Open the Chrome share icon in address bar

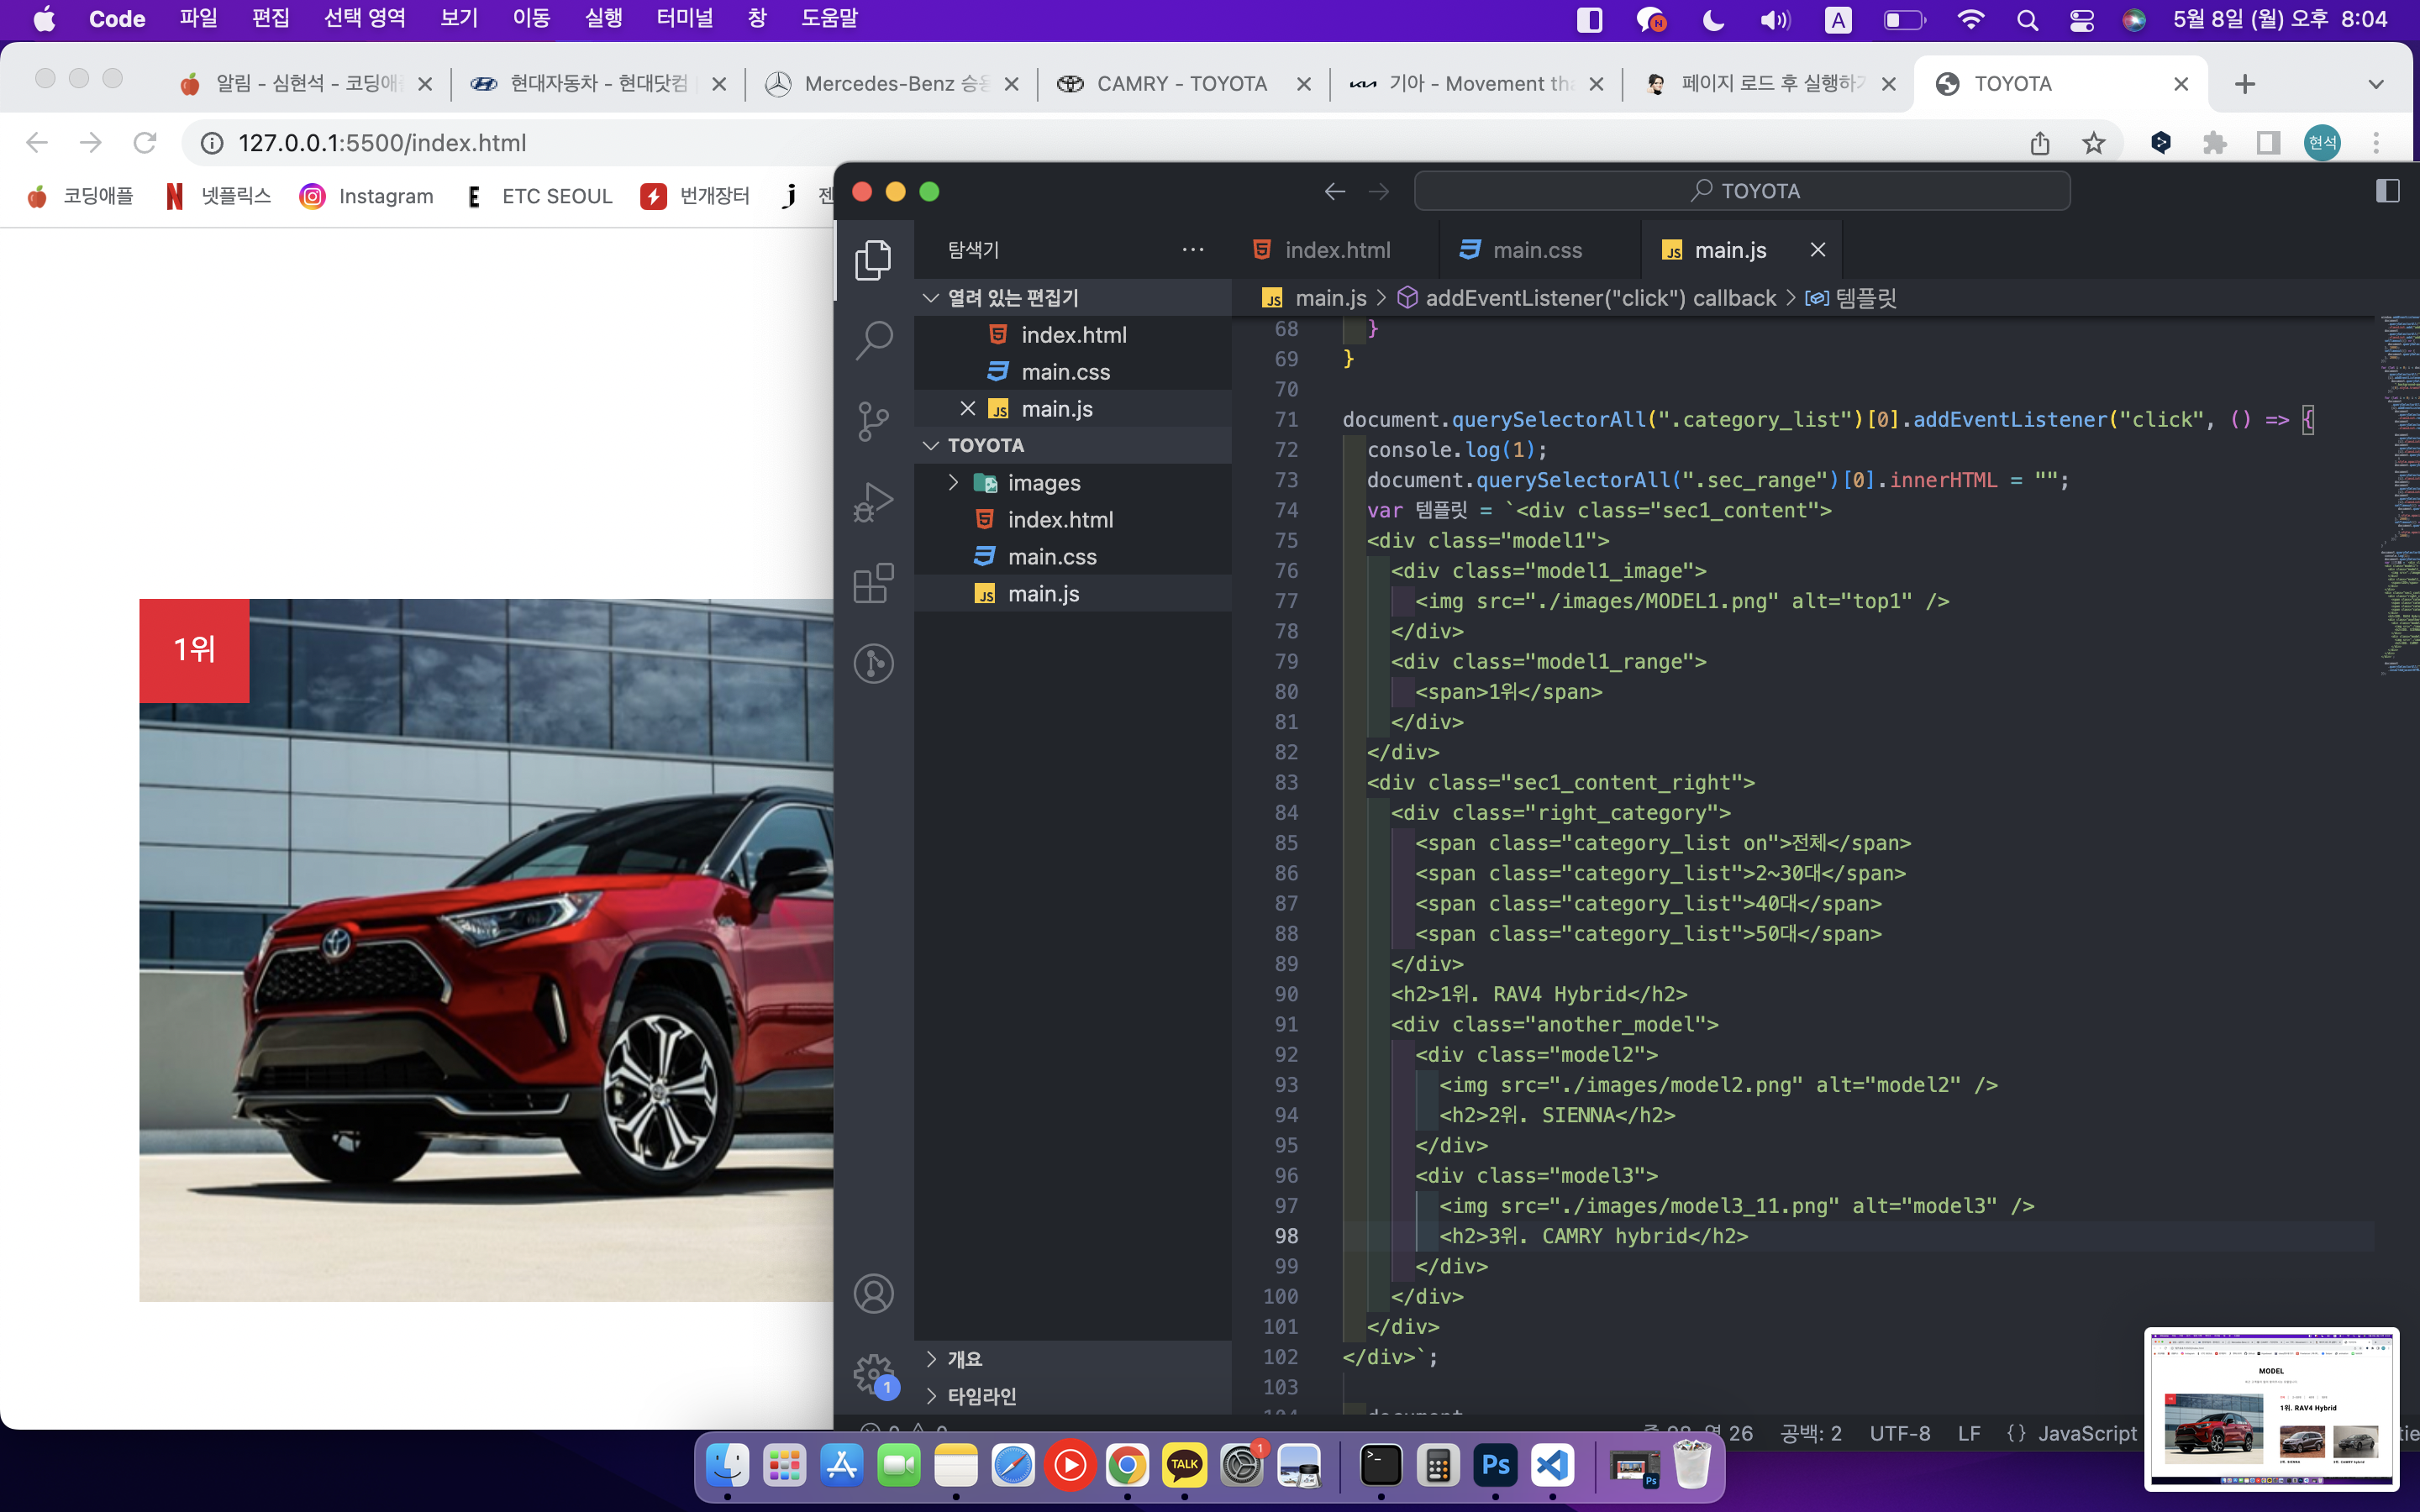click(x=2040, y=143)
